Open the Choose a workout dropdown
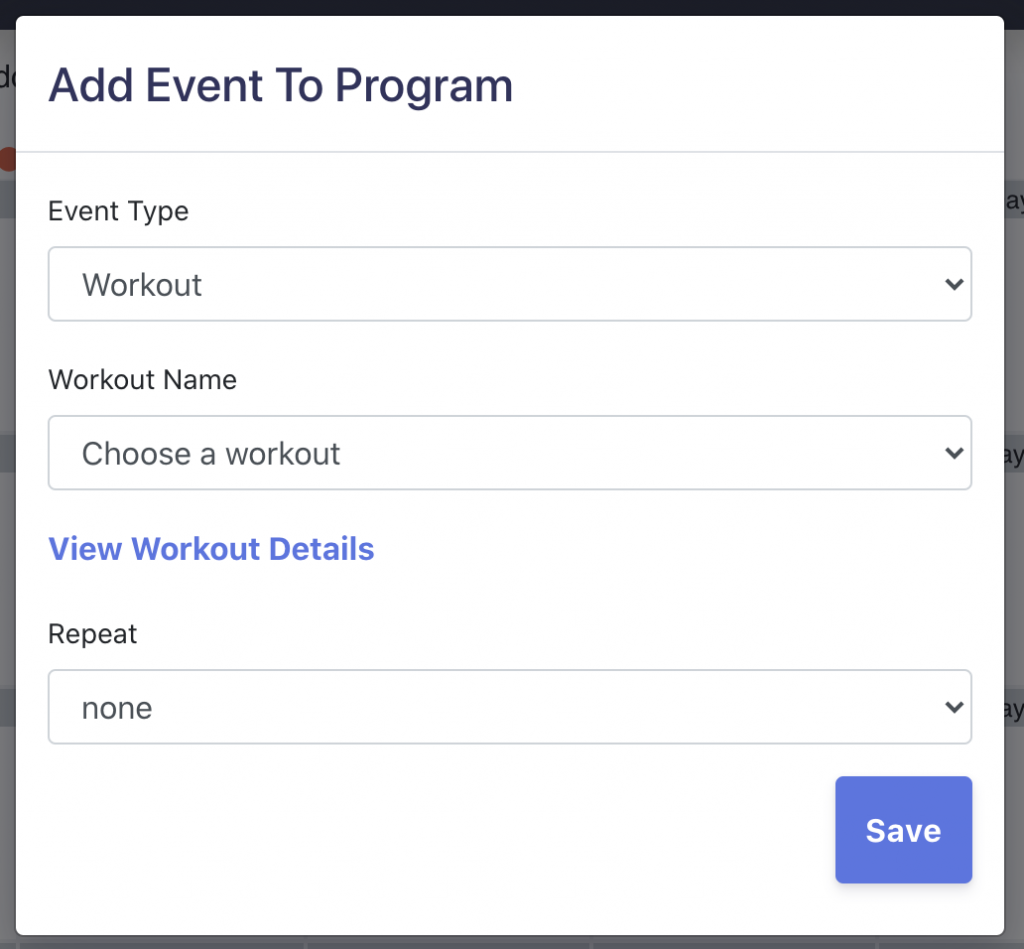The width and height of the screenshot is (1024, 949). tap(509, 453)
